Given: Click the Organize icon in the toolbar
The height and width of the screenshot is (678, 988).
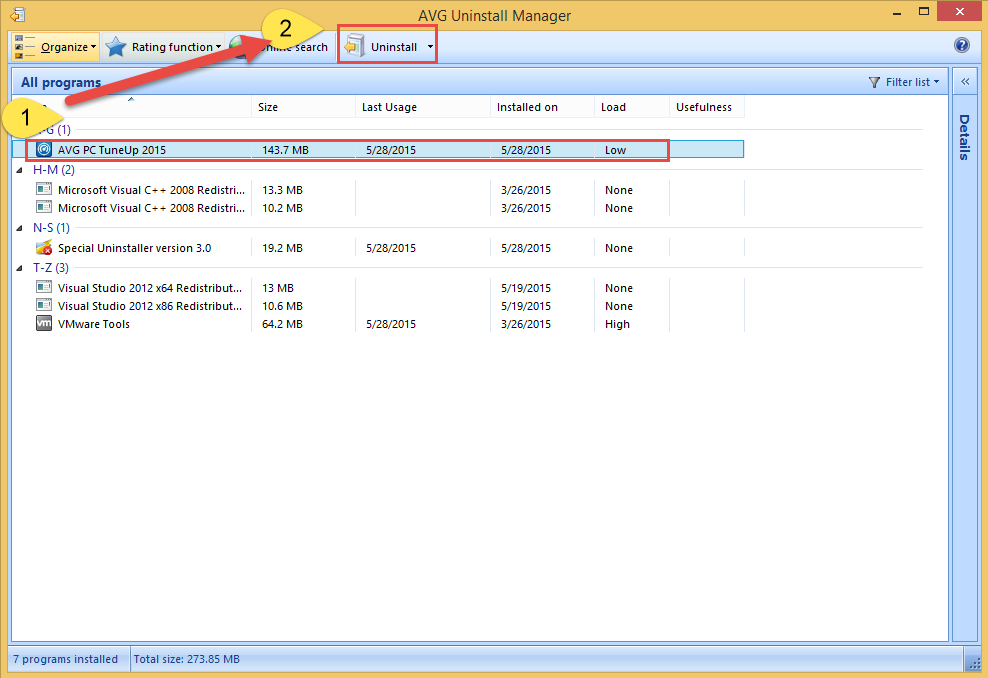Looking at the screenshot, I should point(23,47).
